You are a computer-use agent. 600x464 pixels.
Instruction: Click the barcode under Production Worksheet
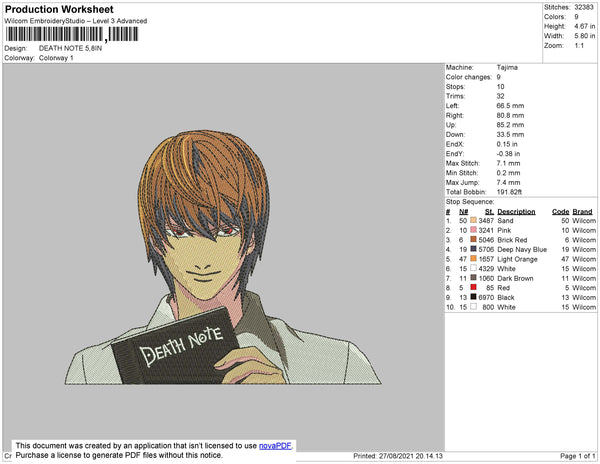click(72, 34)
